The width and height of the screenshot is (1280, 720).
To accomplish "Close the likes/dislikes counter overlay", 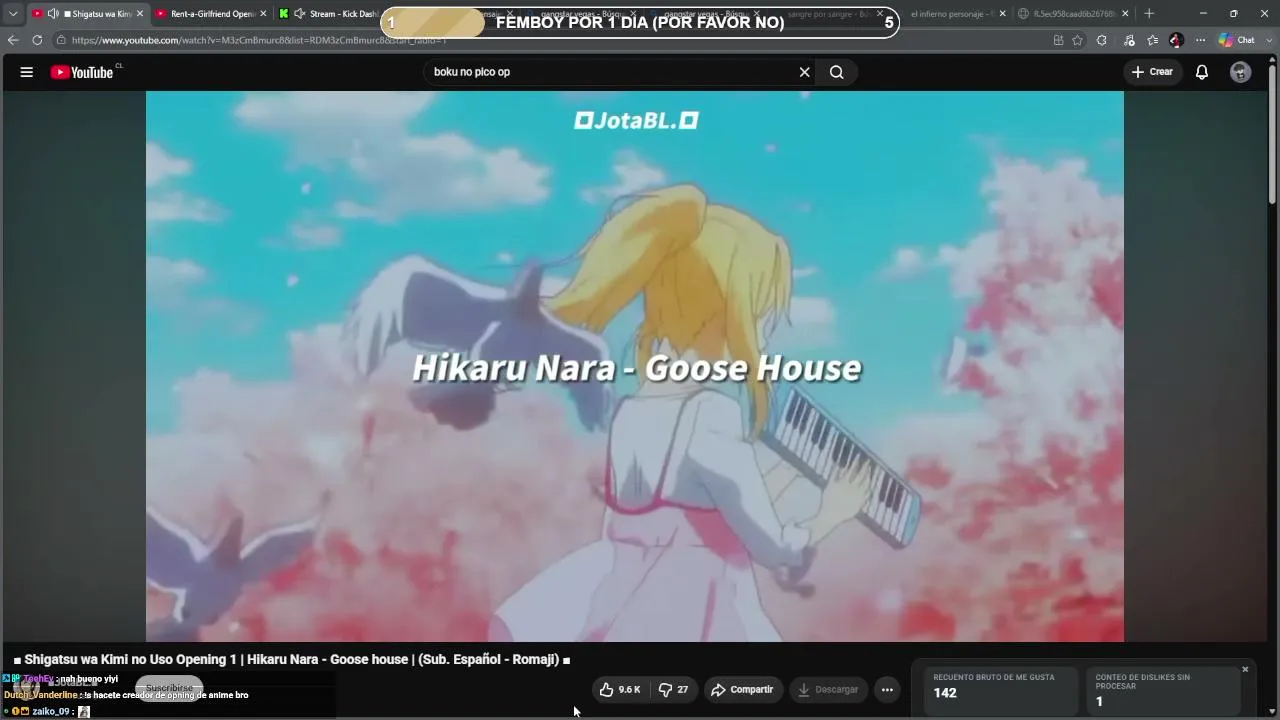I will coord(1245,669).
